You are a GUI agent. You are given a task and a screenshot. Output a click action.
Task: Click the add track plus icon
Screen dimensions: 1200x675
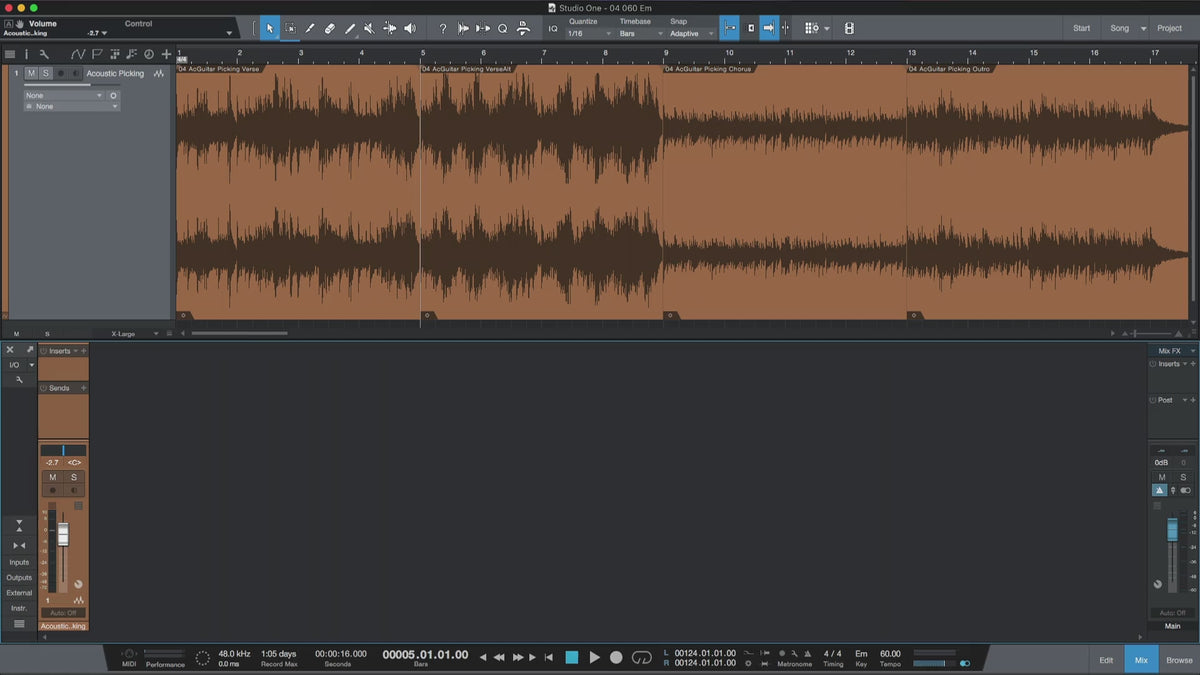pos(166,54)
